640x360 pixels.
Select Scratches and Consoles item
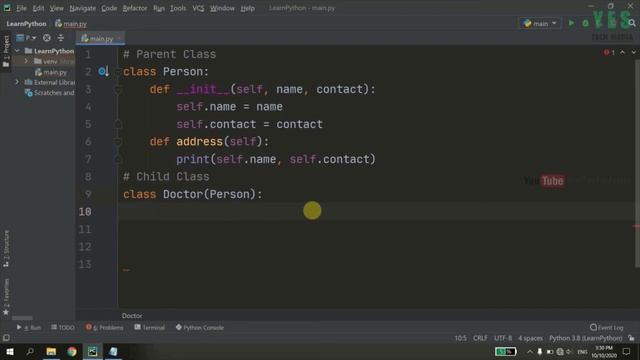(49, 93)
